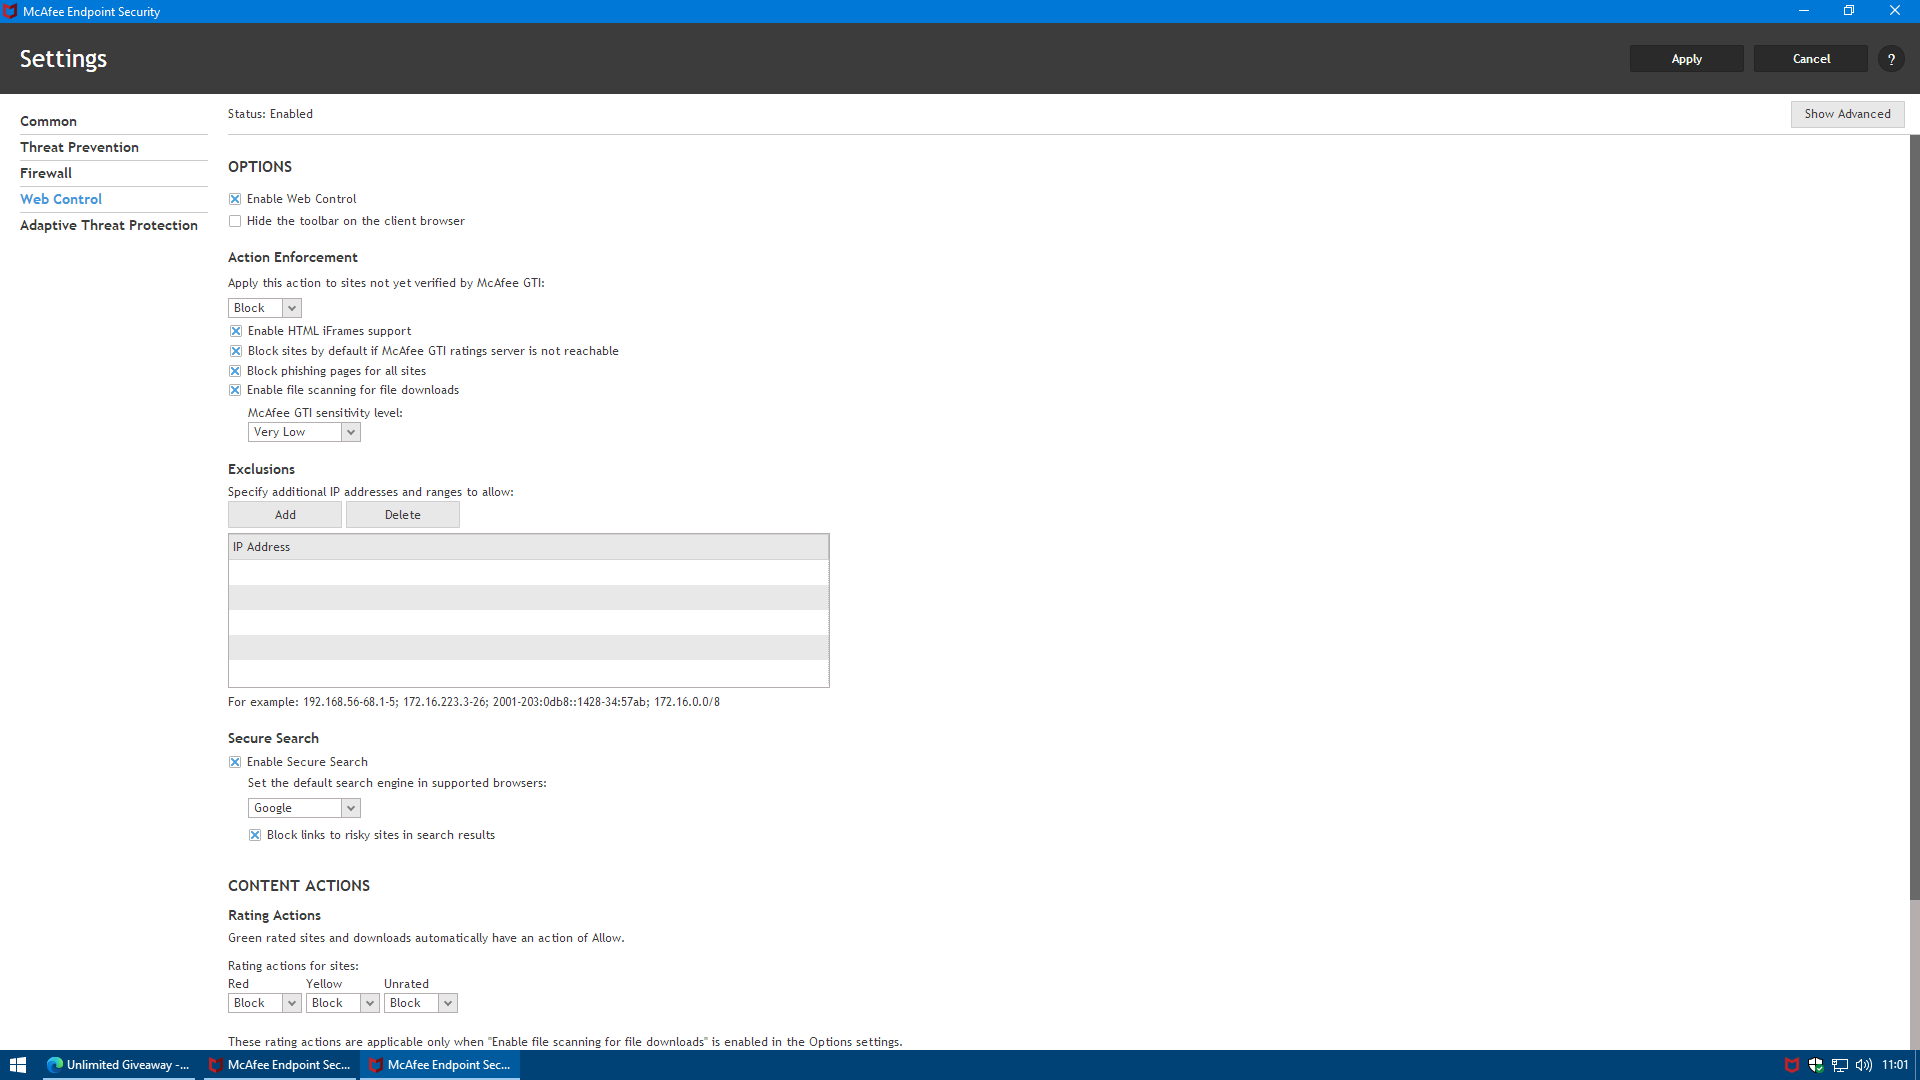
Task: Click the volume speaker tray icon
Action: [x=1863, y=1065]
